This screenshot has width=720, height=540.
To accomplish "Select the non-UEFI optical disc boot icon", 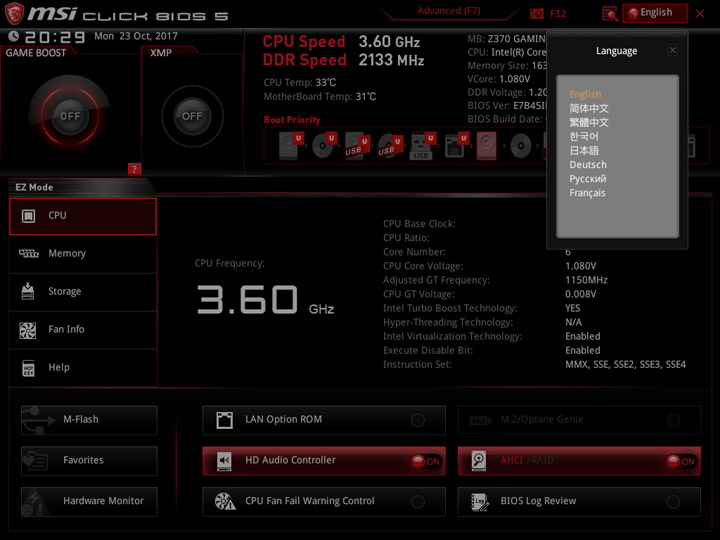I will 521,146.
